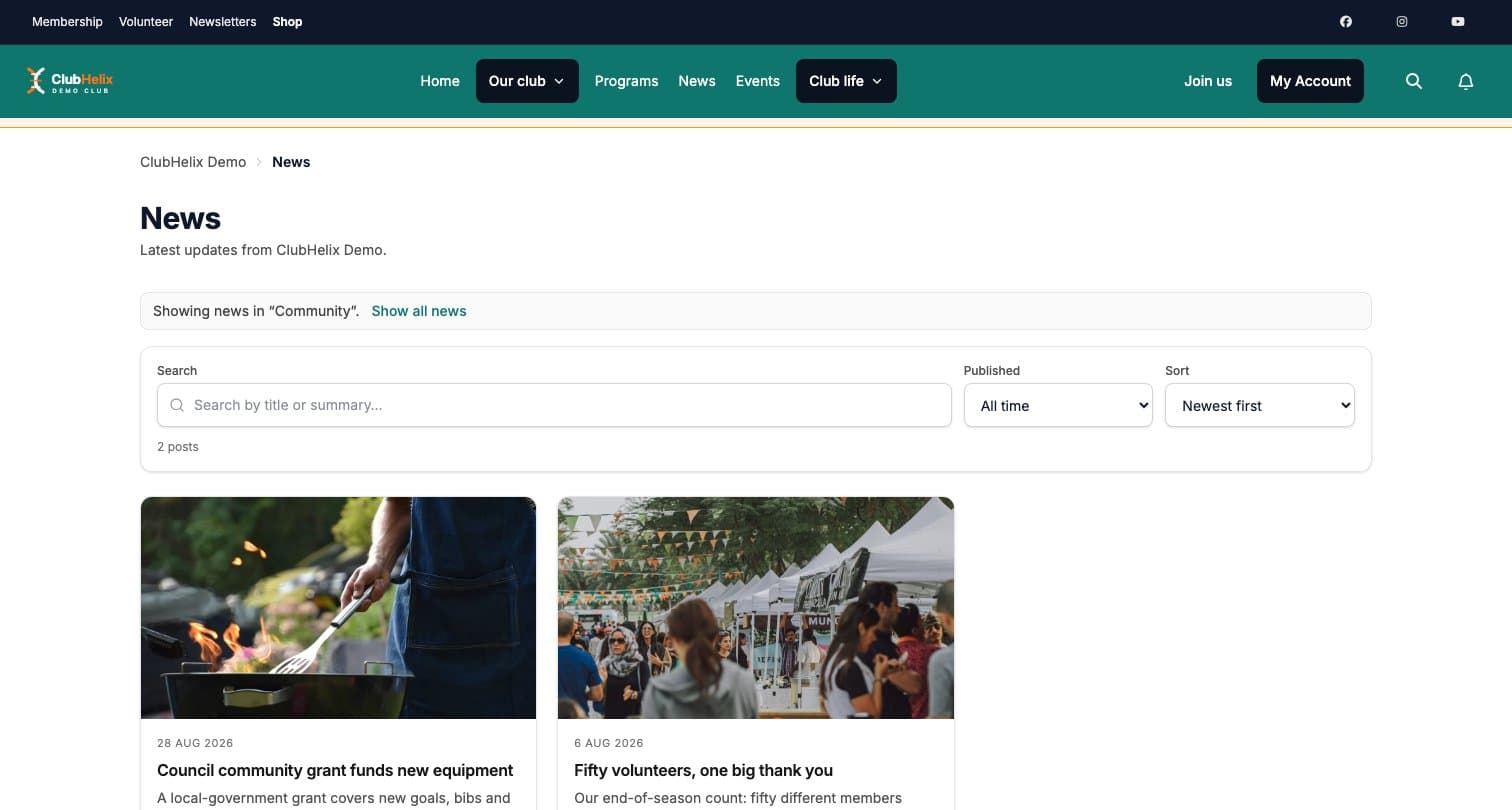This screenshot has width=1512, height=810.
Task: Click the 28 AUG 2026 date
Action: click(x=195, y=743)
